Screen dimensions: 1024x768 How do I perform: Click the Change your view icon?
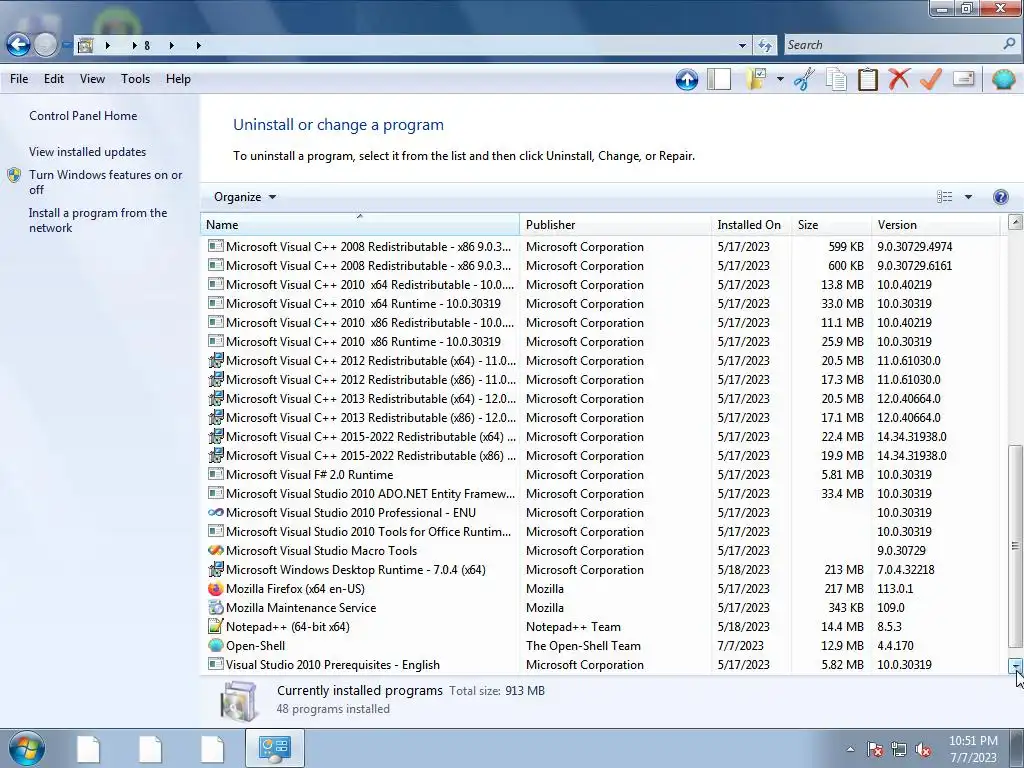tap(944, 197)
